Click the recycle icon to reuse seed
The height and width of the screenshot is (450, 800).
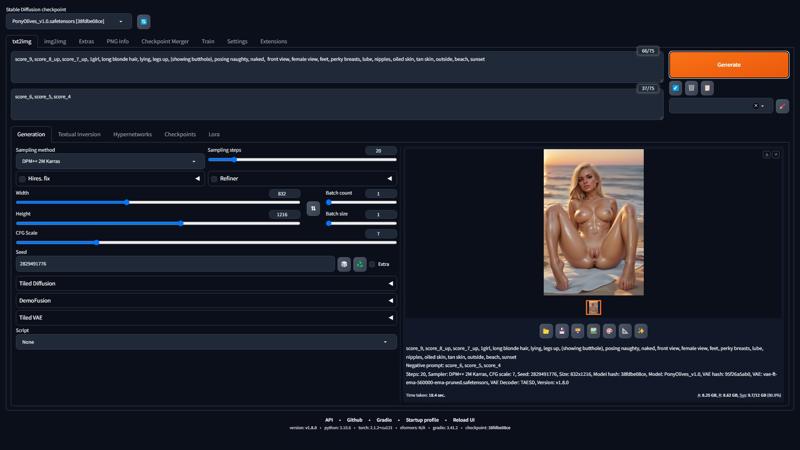tap(360, 264)
